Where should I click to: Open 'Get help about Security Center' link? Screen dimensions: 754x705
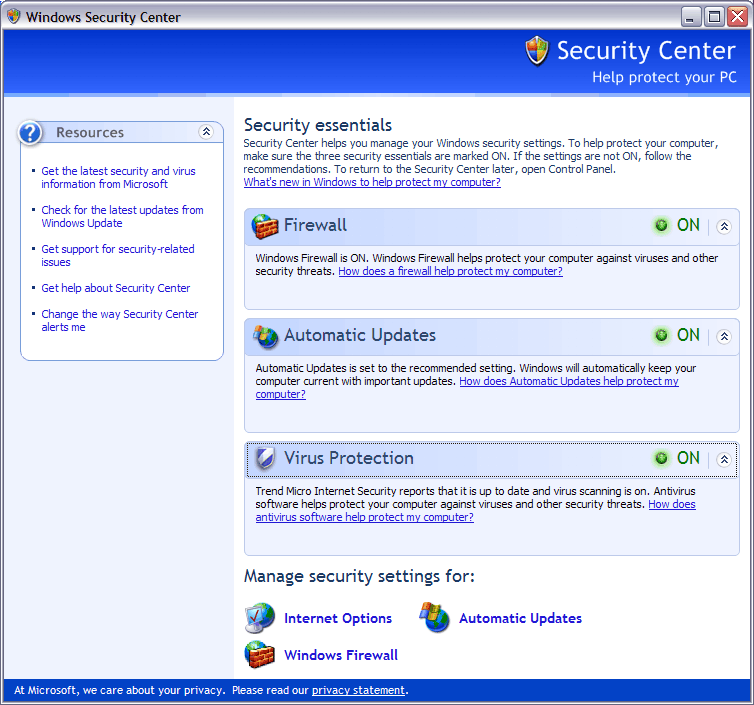pyautogui.click(x=115, y=288)
